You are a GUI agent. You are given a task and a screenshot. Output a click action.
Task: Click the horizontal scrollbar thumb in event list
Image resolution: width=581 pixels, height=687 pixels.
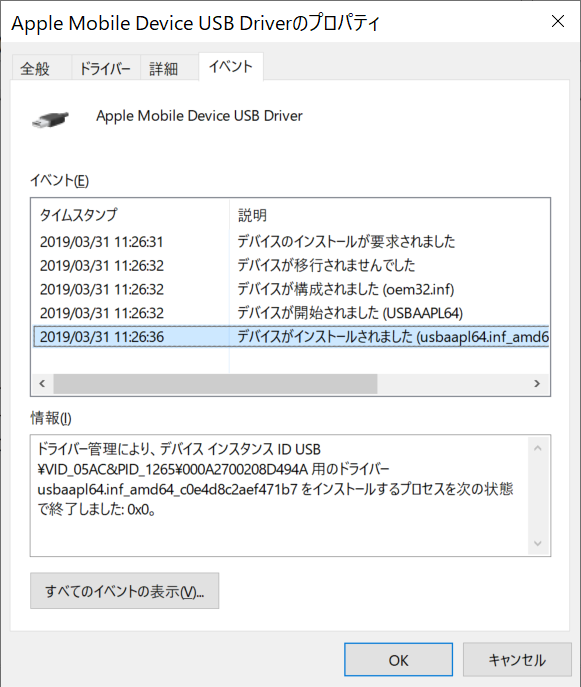[x=215, y=384]
